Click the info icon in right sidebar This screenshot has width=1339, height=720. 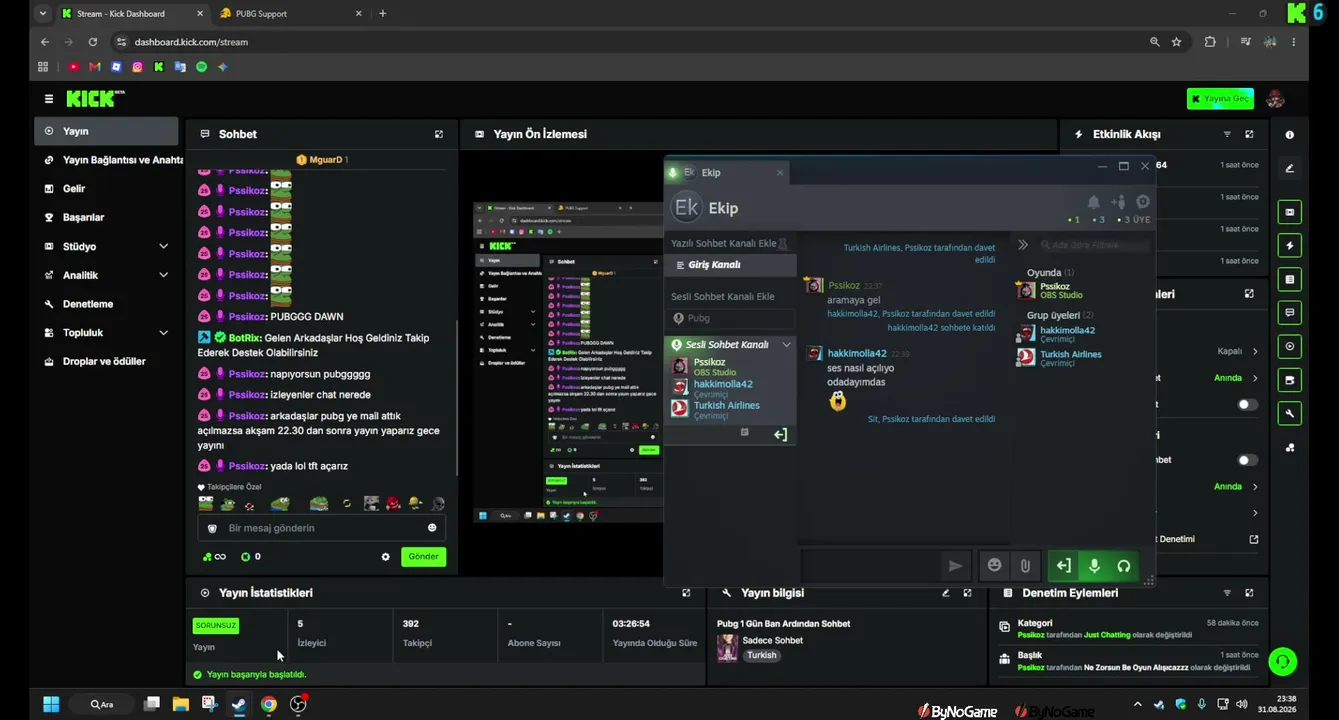tap(1289, 135)
